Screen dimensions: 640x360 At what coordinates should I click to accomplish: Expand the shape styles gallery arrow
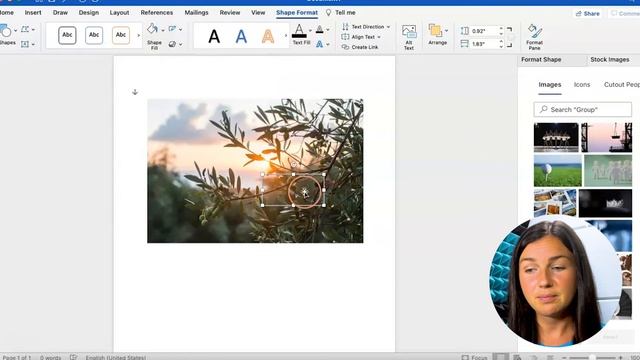138,36
